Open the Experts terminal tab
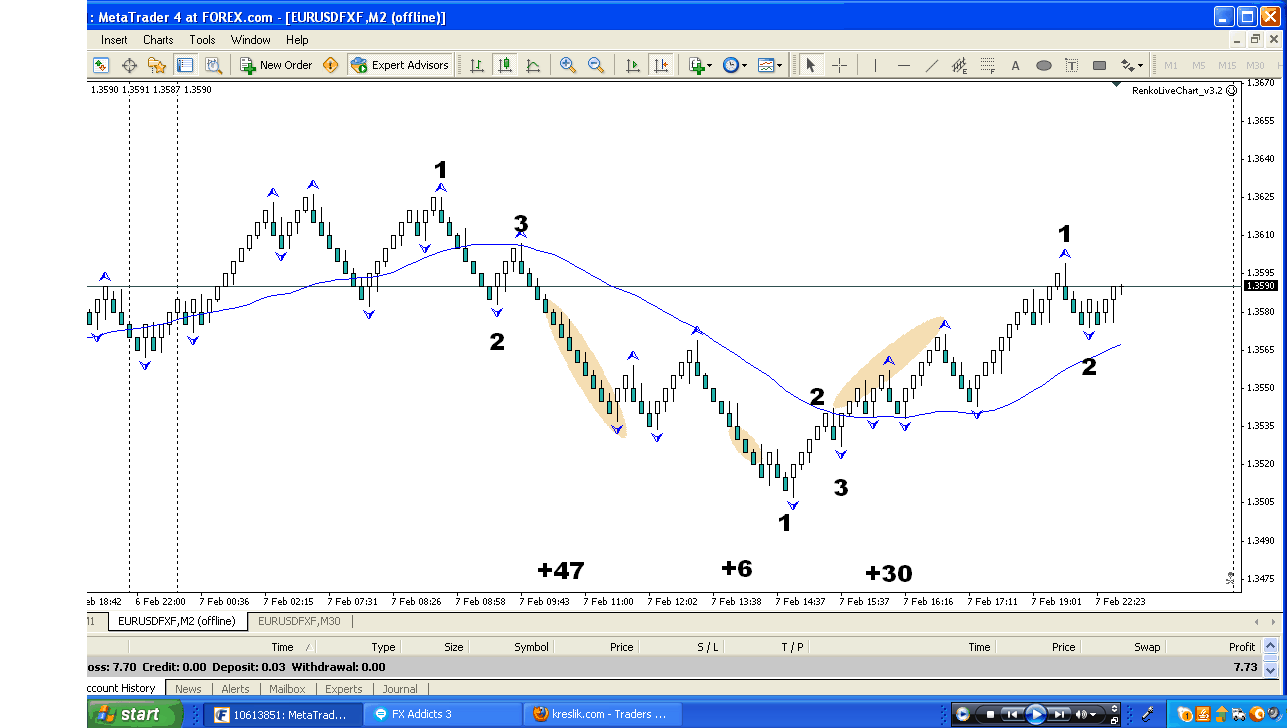Viewport: 1287px width, 728px height. [344, 689]
